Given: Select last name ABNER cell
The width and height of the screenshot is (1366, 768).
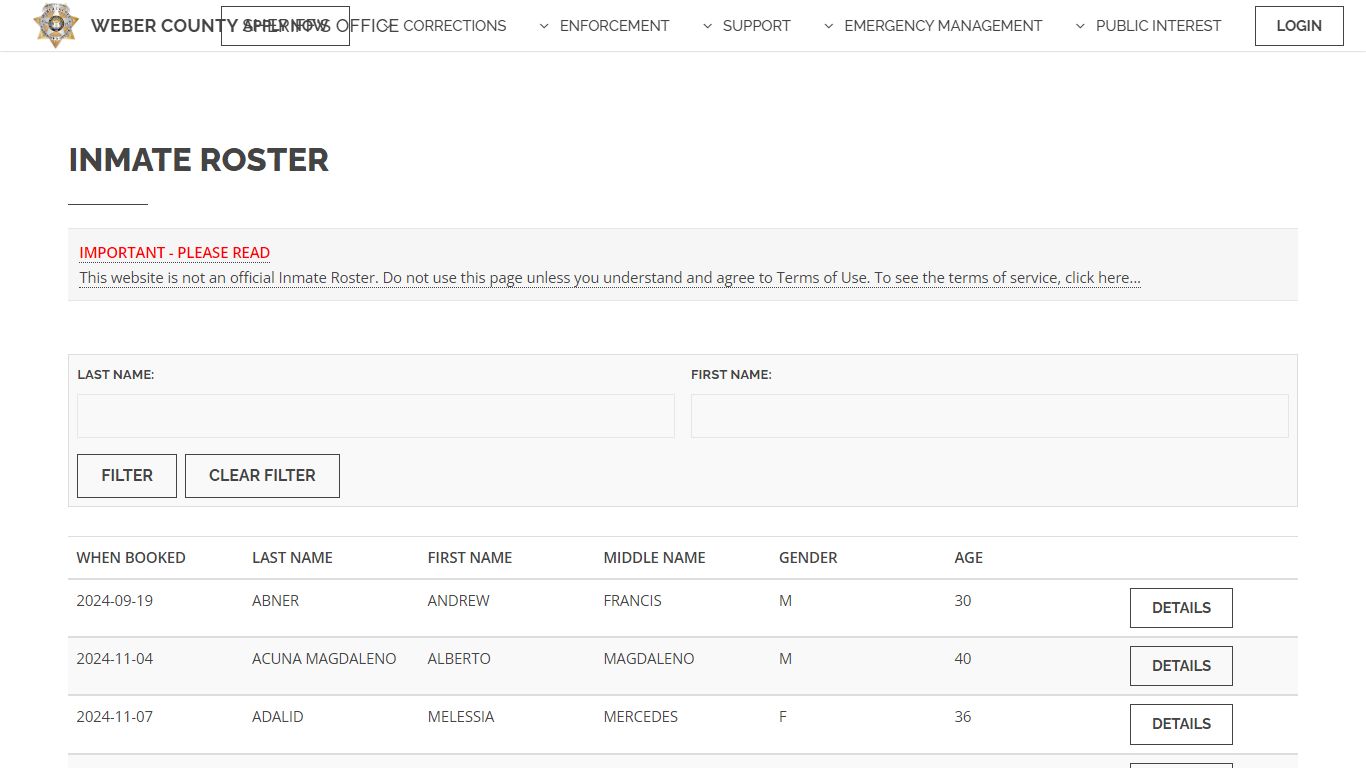Looking at the screenshot, I should tap(276, 601).
